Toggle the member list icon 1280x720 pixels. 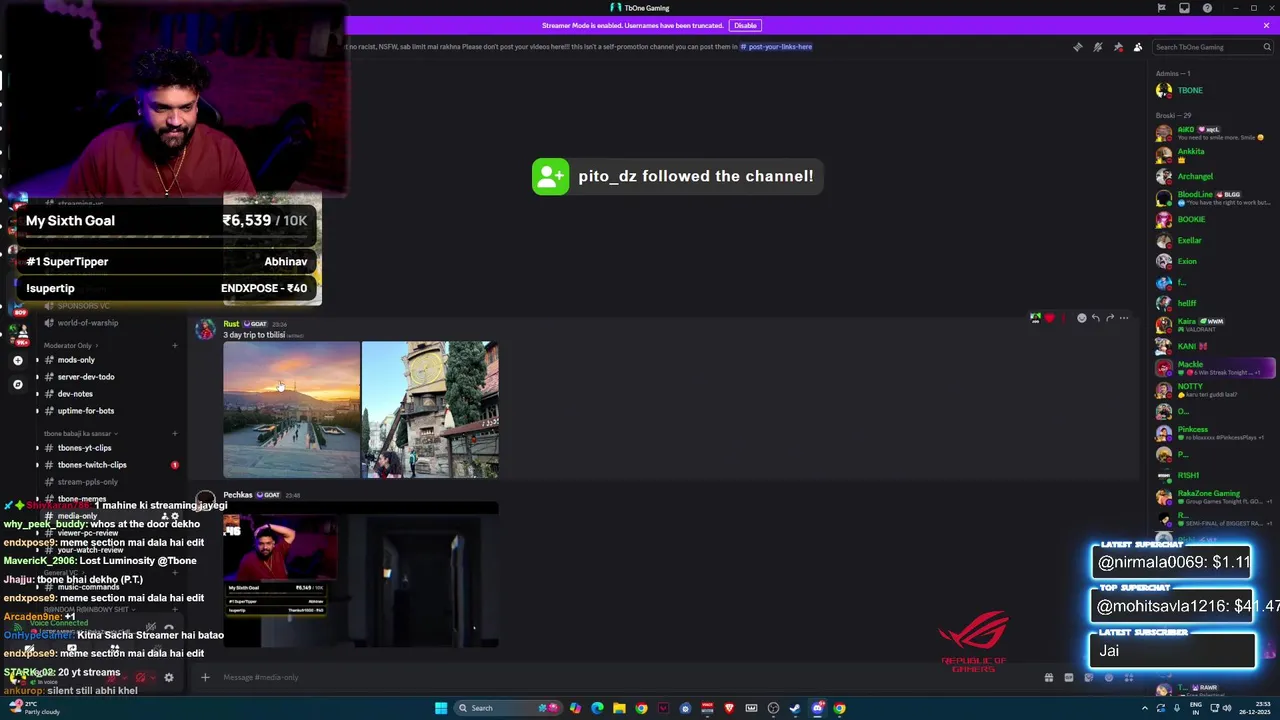pyautogui.click(x=1138, y=47)
